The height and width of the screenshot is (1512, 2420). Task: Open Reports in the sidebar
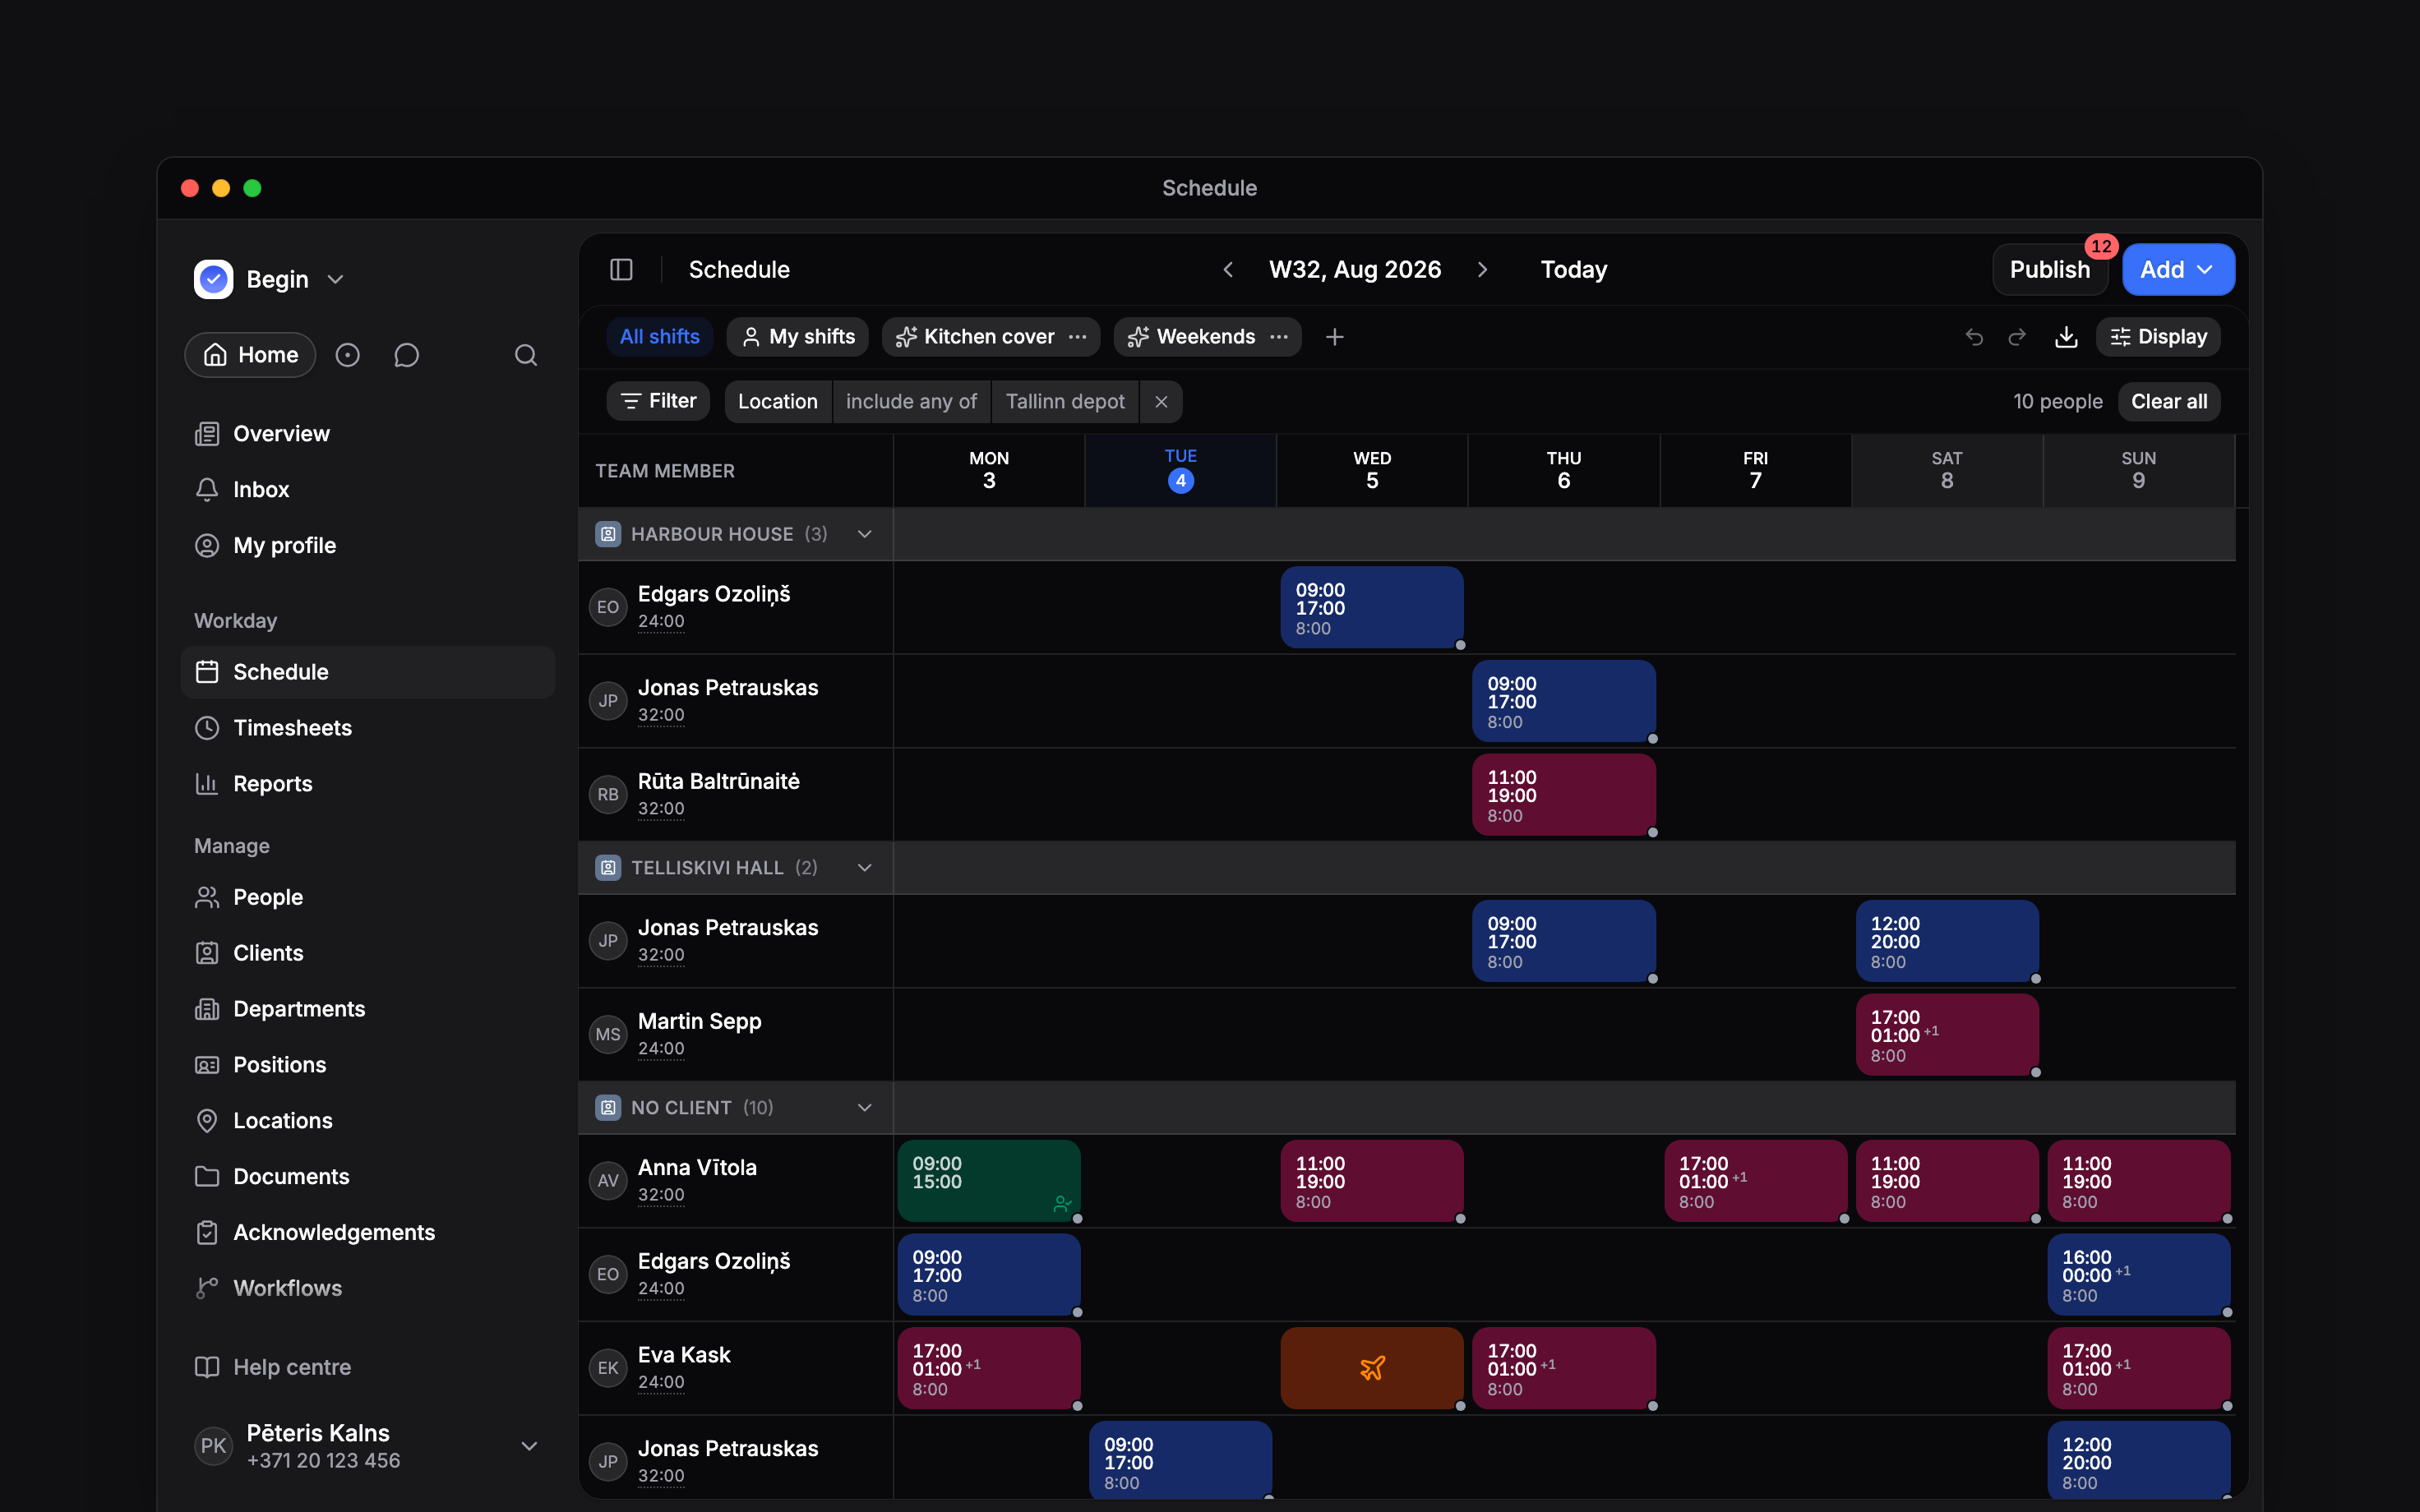pos(368,784)
